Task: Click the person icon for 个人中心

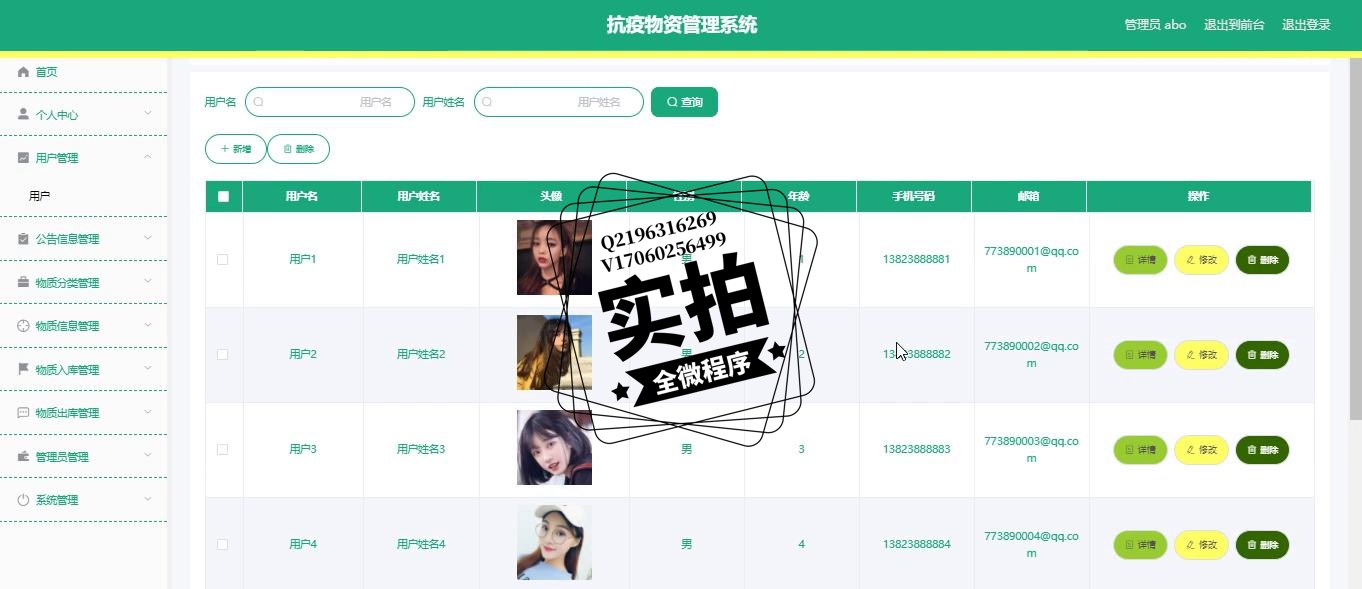Action: coord(24,114)
